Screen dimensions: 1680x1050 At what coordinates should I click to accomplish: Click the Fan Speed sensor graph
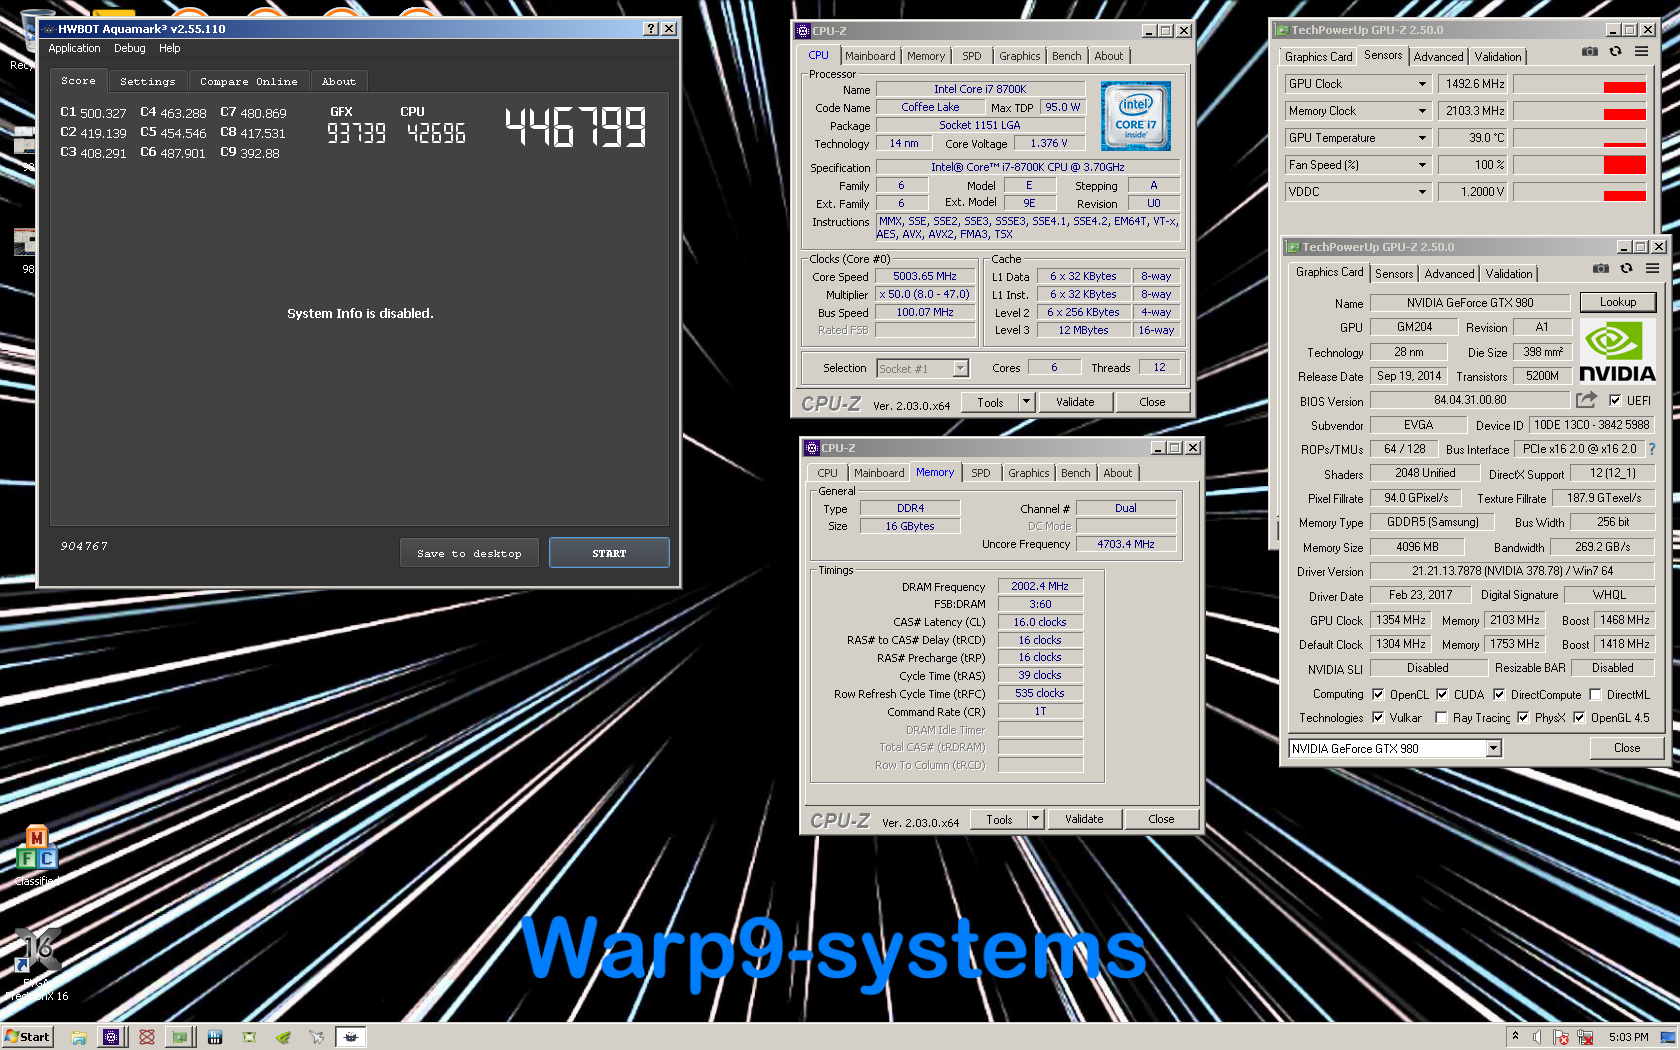tap(1579, 165)
